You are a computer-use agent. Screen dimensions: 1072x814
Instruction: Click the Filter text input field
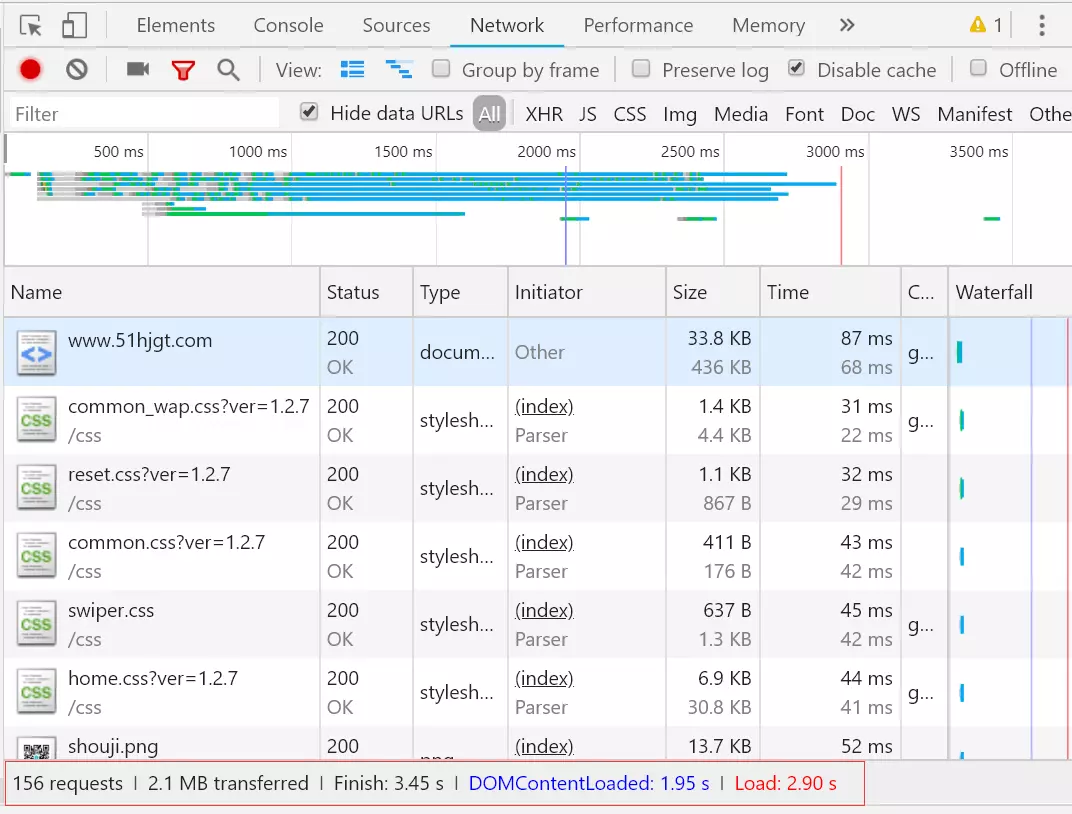click(x=145, y=114)
